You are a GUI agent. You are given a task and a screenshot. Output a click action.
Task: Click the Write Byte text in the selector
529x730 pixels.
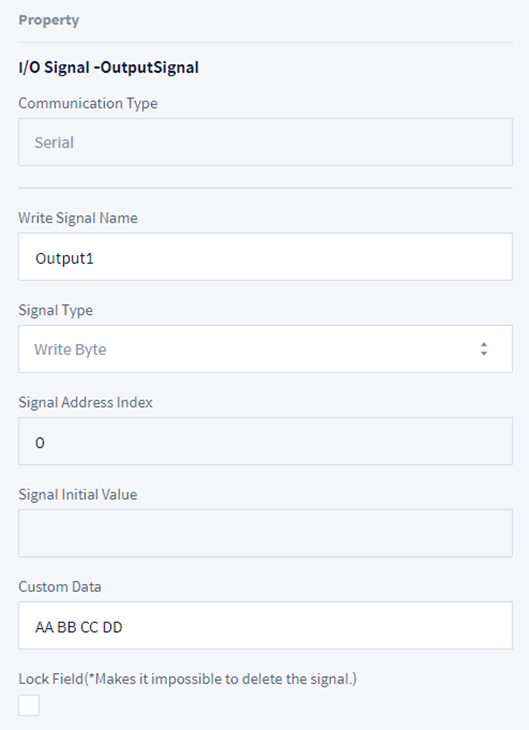coord(70,350)
